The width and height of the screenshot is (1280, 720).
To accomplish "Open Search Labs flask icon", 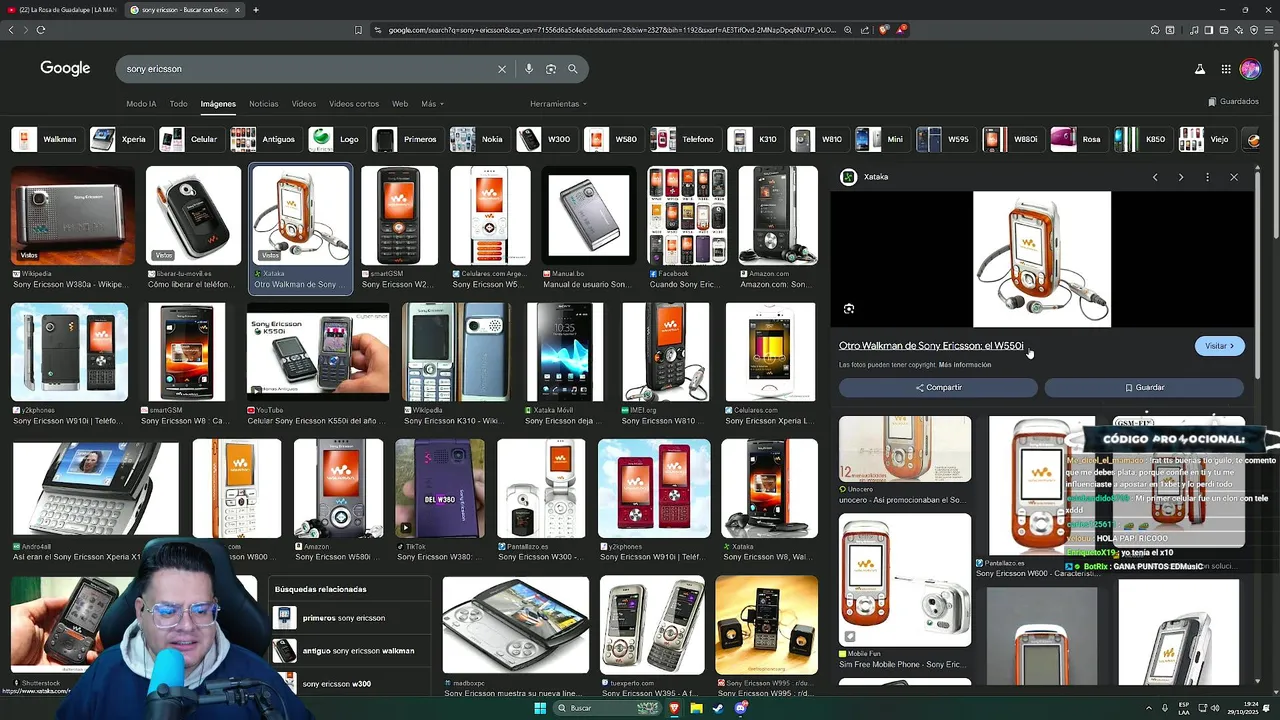I will (1200, 69).
